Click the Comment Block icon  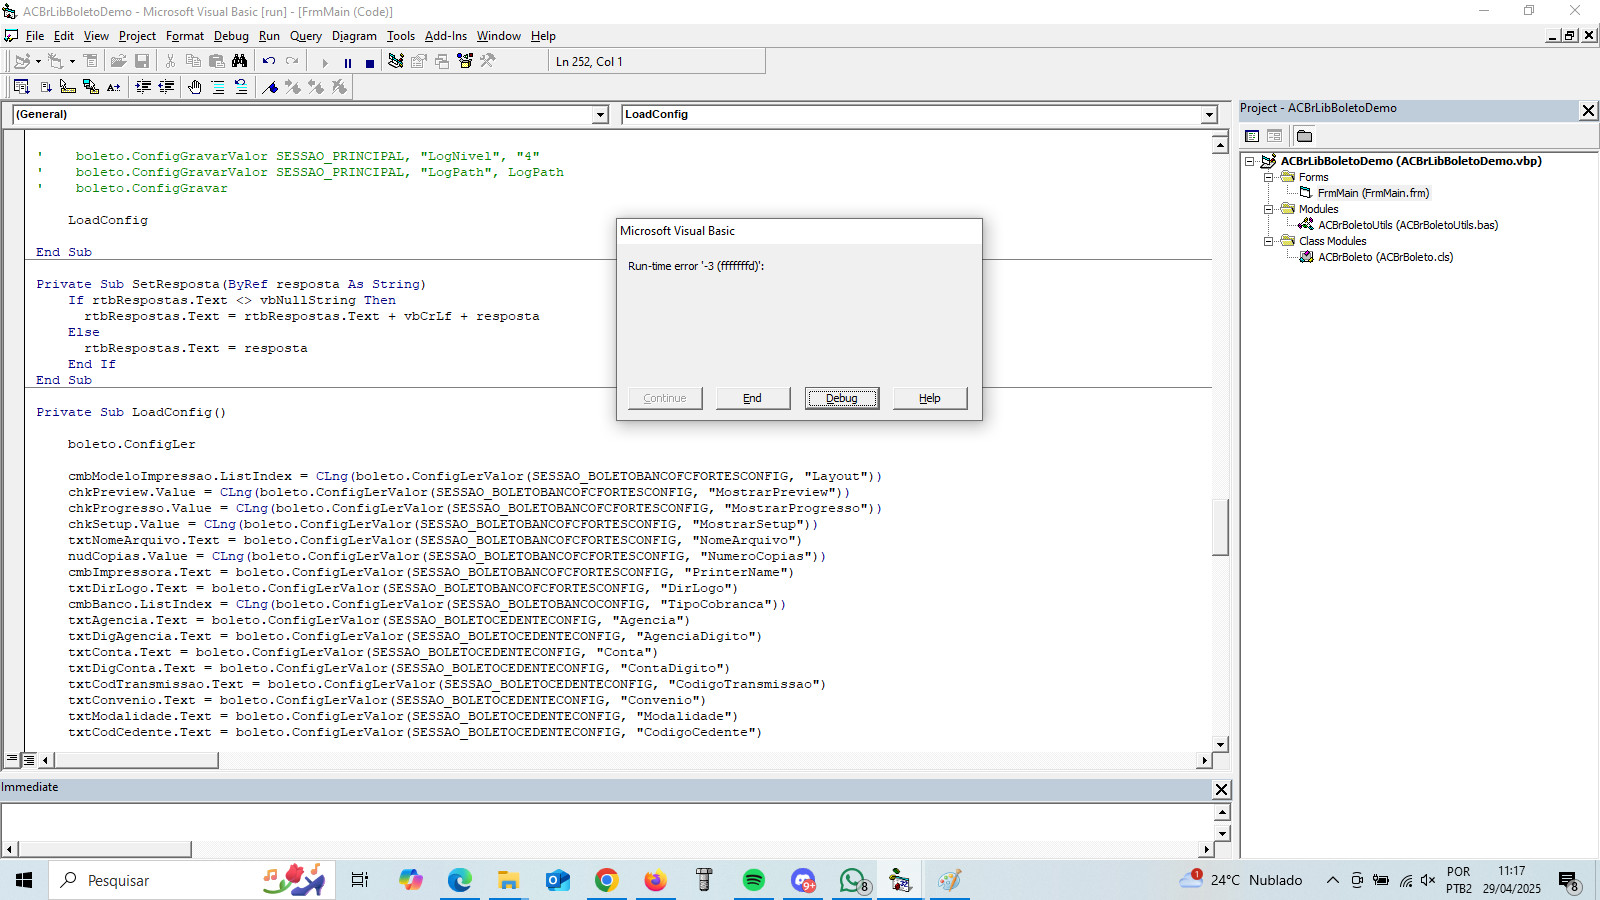218,87
